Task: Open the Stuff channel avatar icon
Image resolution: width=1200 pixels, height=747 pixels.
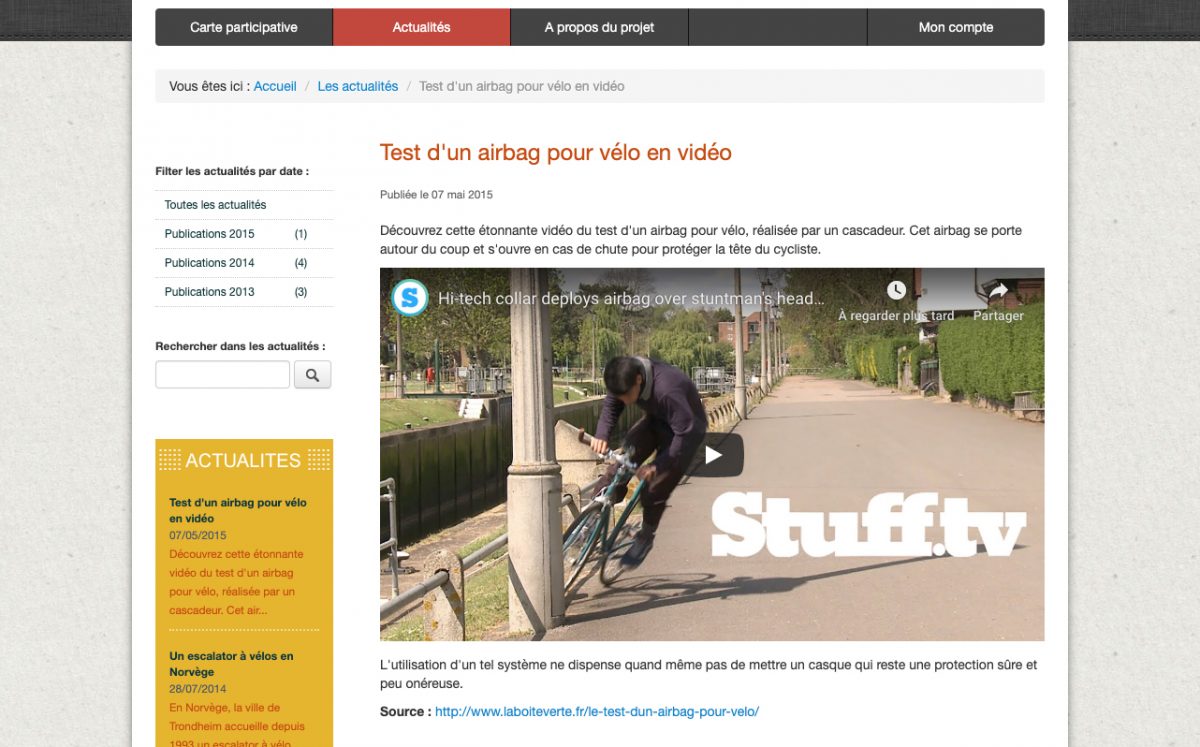Action: 410,298
